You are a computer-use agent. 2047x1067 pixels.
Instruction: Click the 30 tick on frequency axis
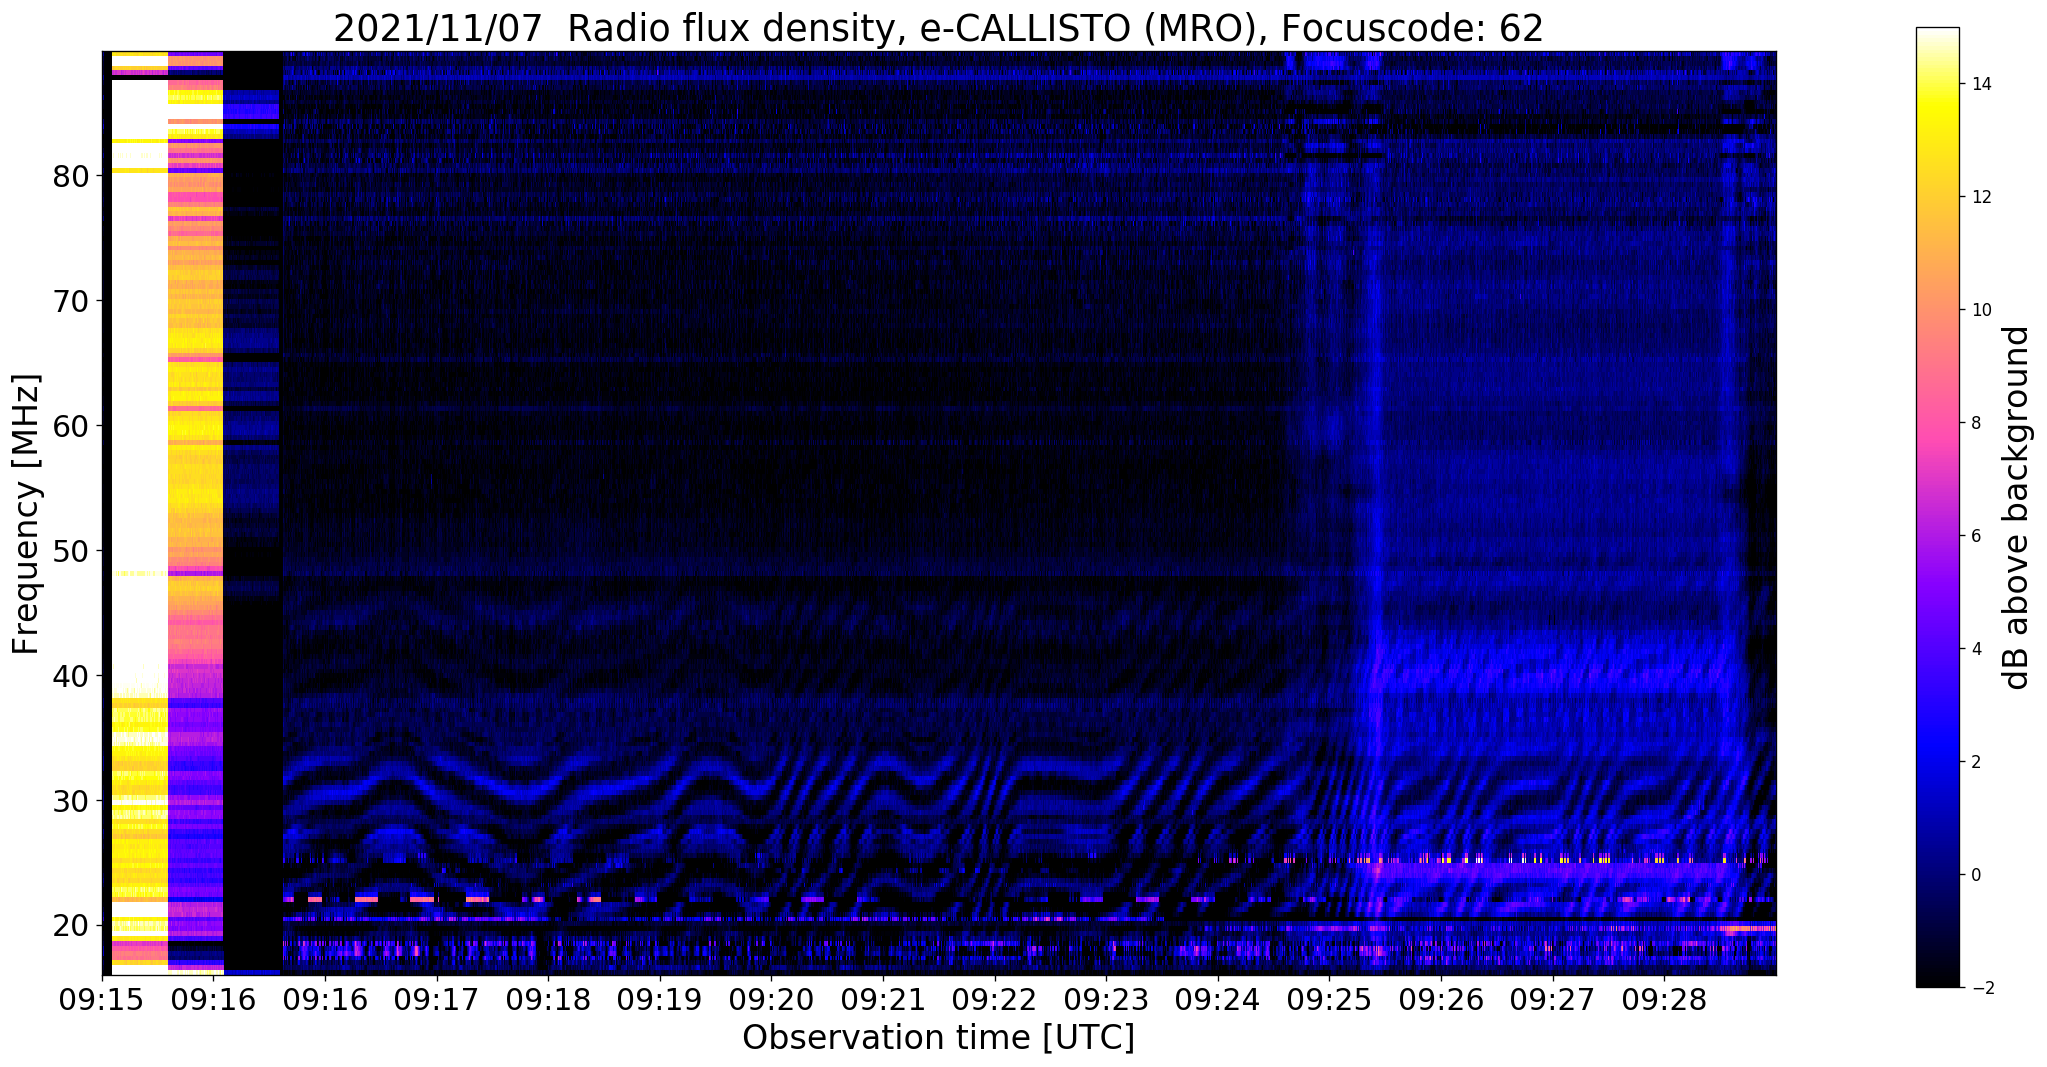[70, 801]
